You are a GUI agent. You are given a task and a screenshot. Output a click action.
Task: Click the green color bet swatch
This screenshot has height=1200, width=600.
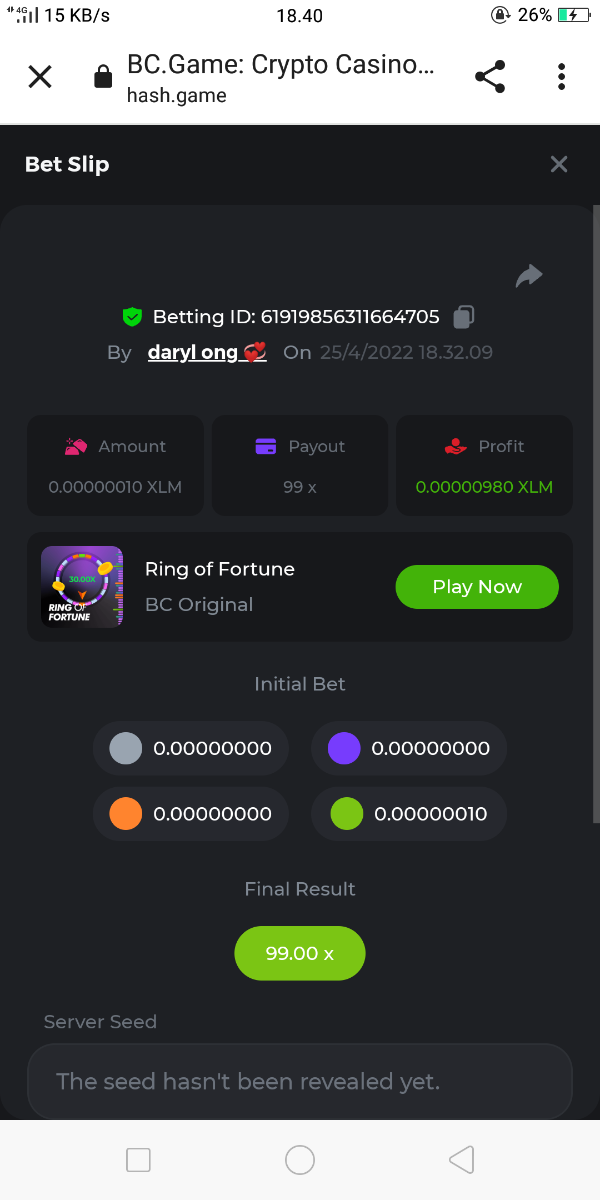click(346, 814)
